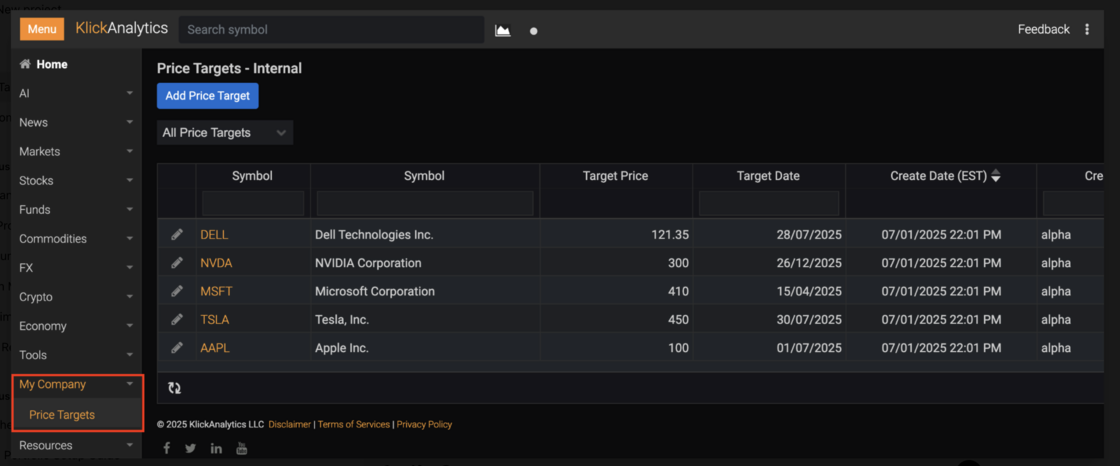
Task: Collapse the My Company section
Action: coord(76,385)
